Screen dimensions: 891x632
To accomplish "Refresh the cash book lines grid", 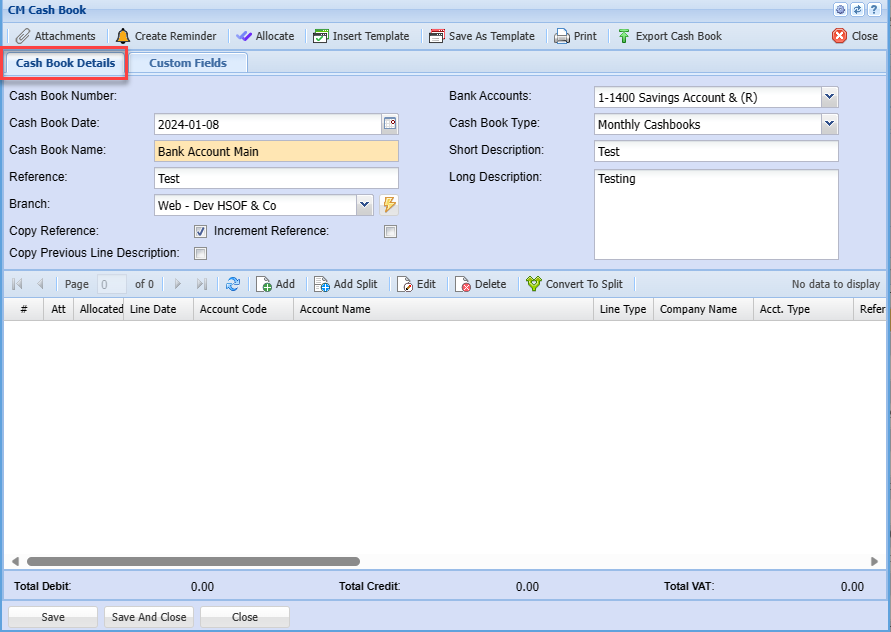I will [233, 284].
